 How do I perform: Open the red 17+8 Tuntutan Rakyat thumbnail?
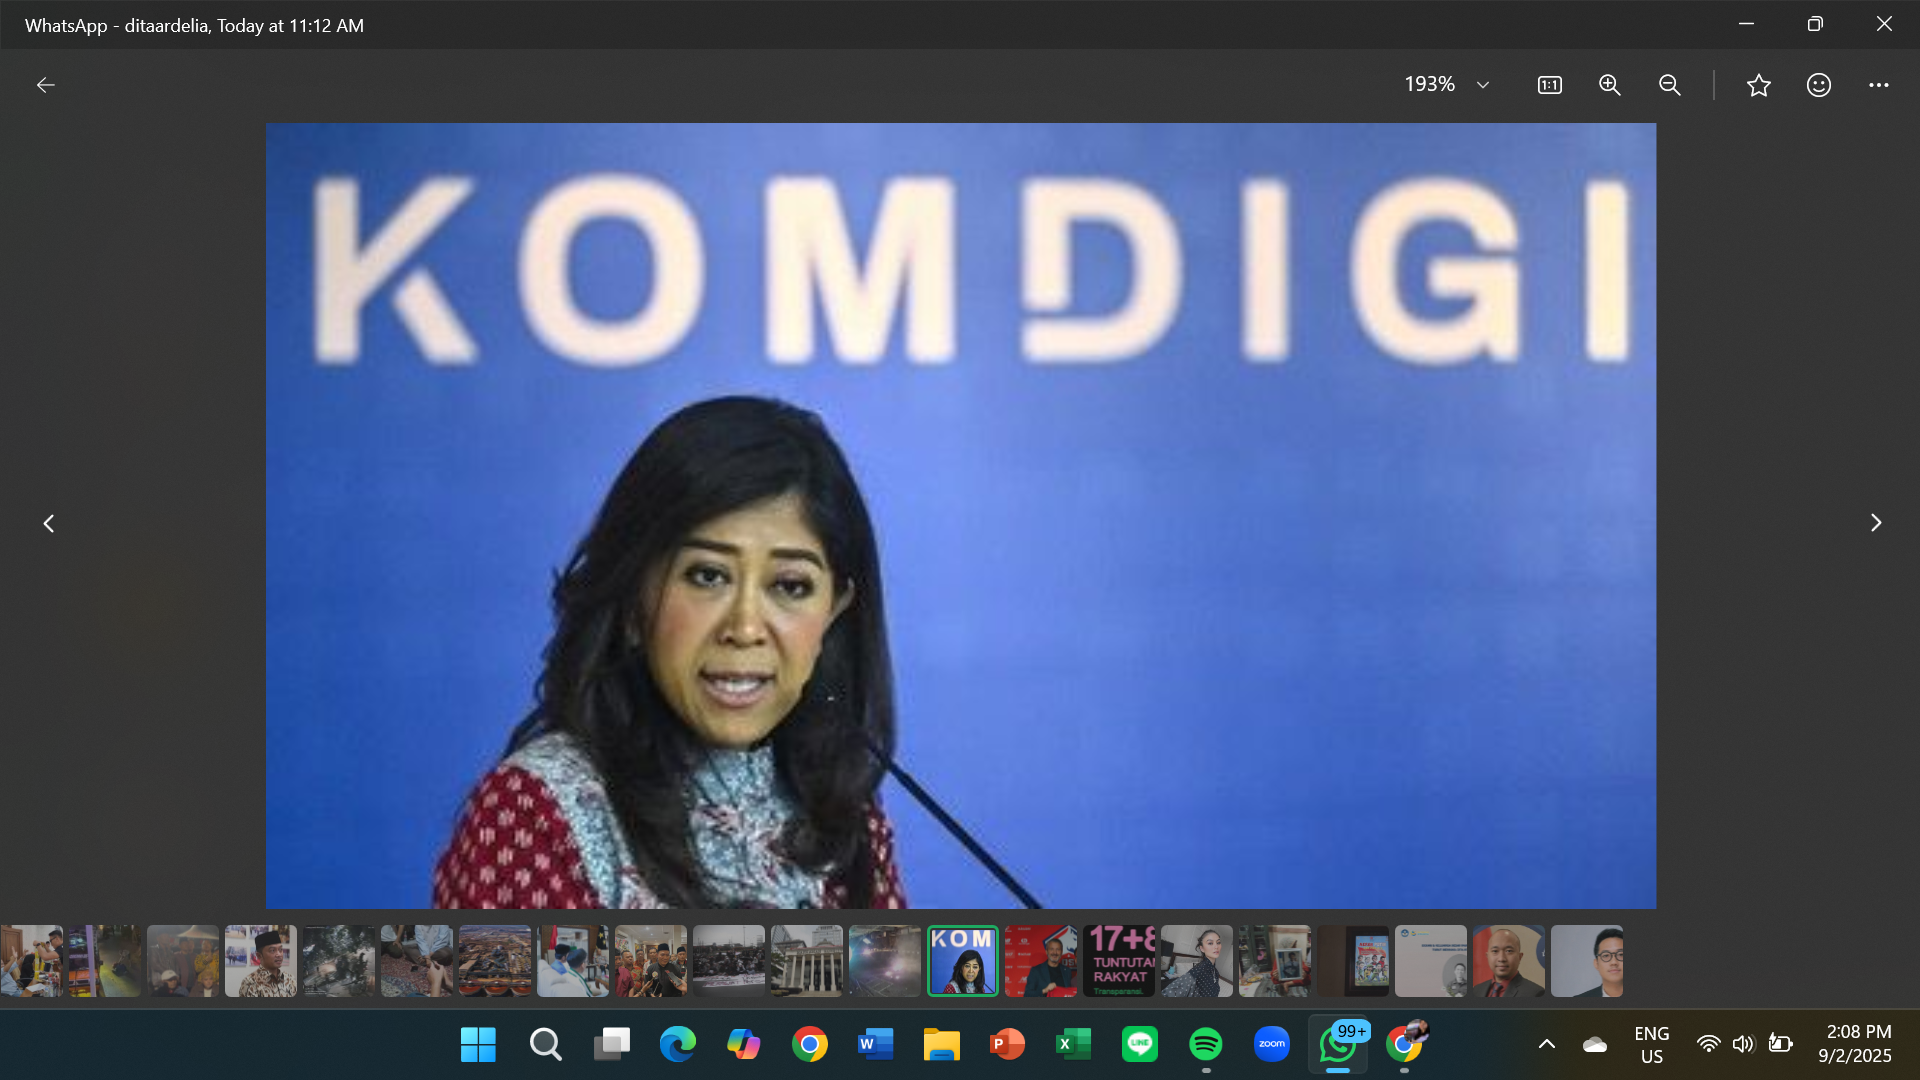pos(1119,961)
